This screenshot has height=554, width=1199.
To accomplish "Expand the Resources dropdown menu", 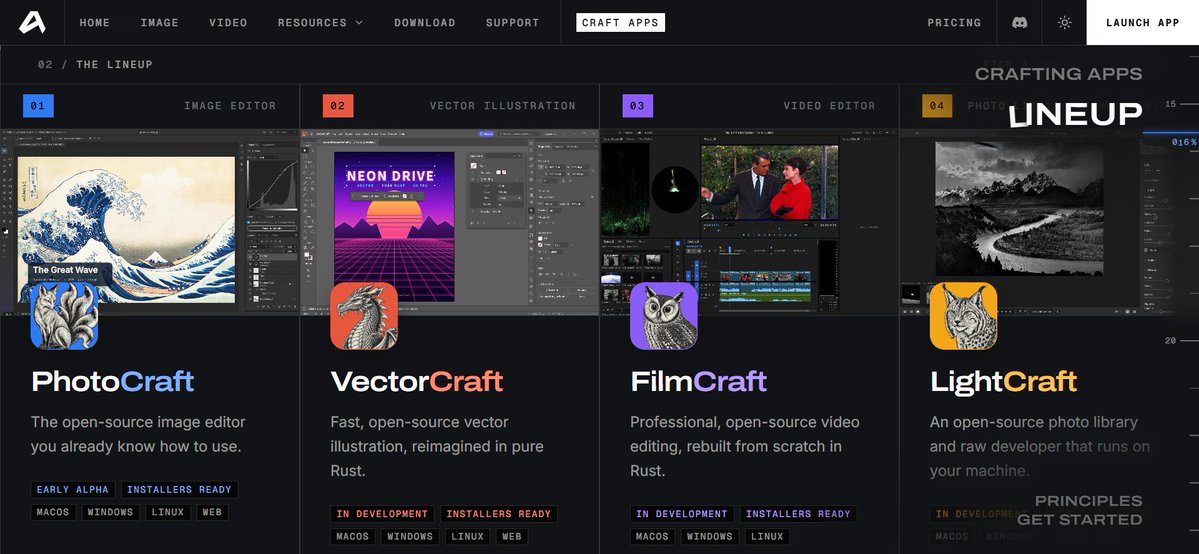I will pos(320,23).
